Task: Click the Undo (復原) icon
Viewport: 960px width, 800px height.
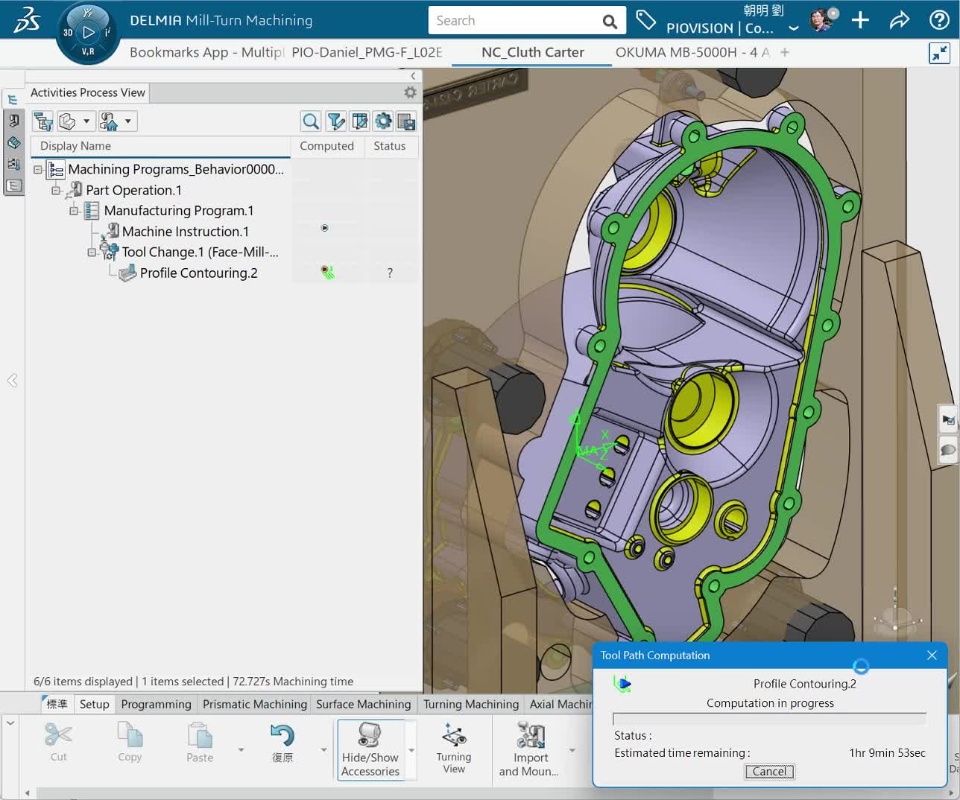Action: (x=282, y=743)
